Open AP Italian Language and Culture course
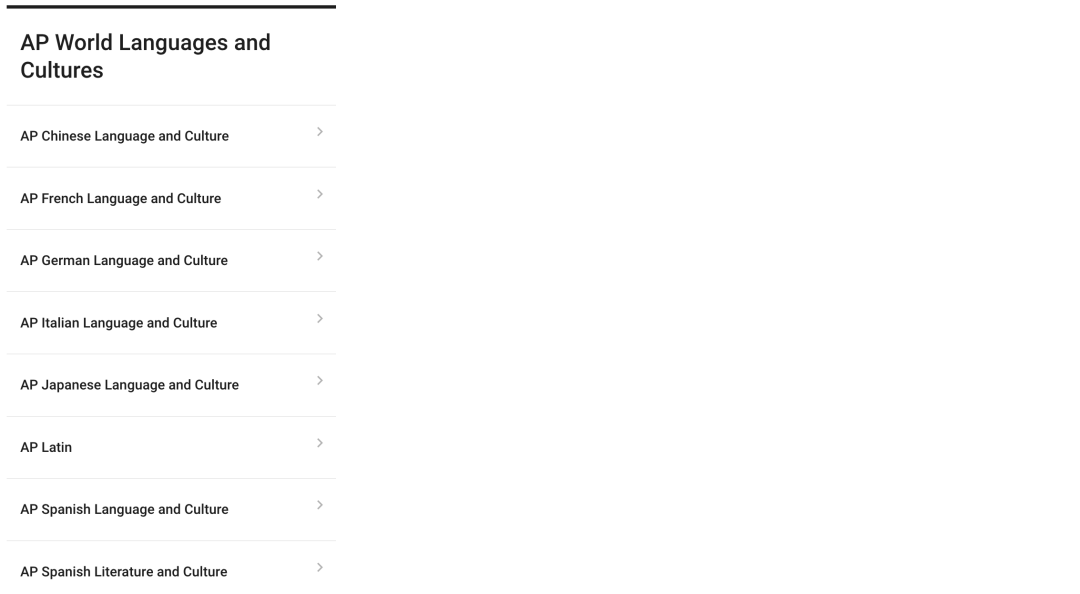 [x=118, y=322]
